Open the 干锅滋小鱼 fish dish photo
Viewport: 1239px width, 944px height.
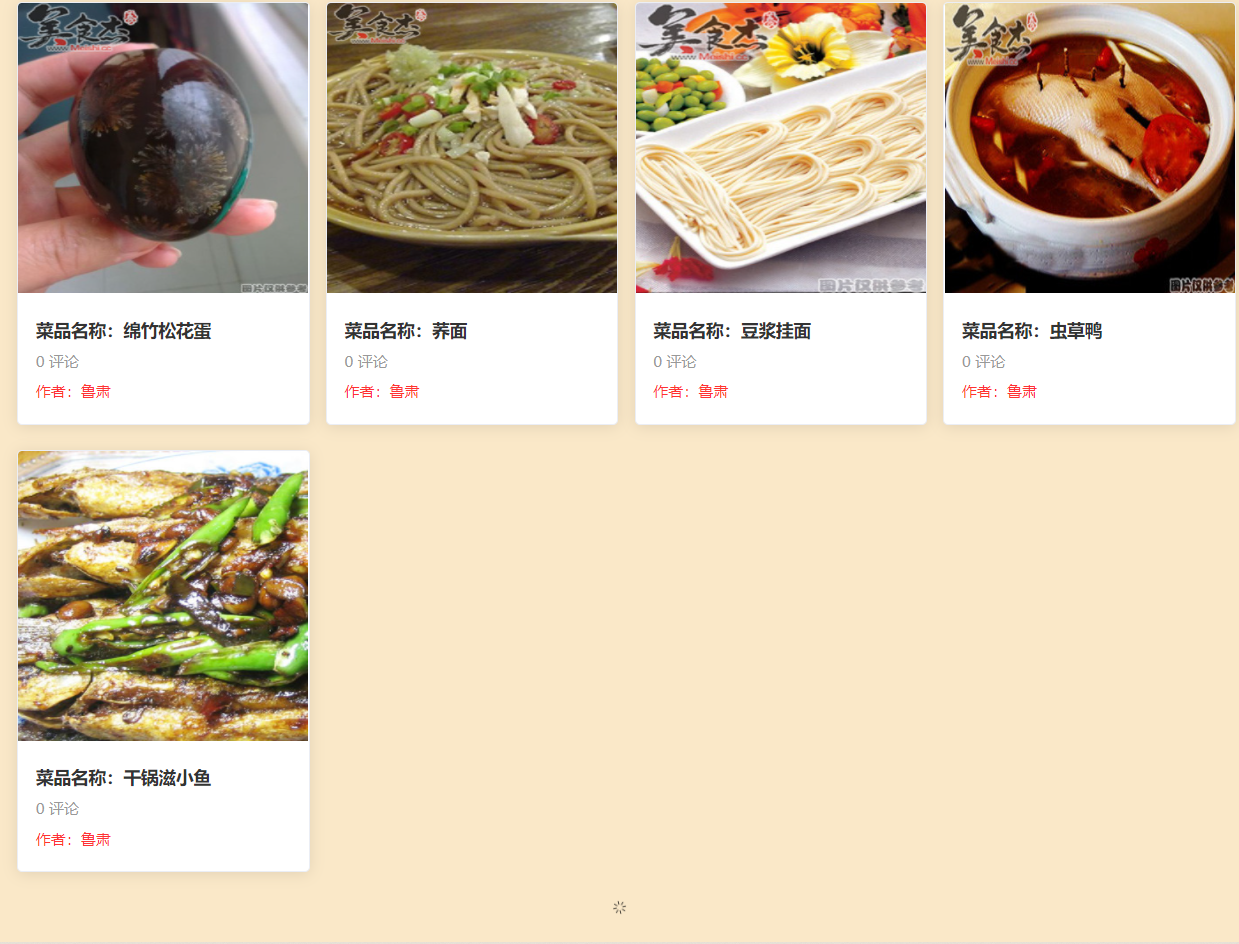(163, 596)
